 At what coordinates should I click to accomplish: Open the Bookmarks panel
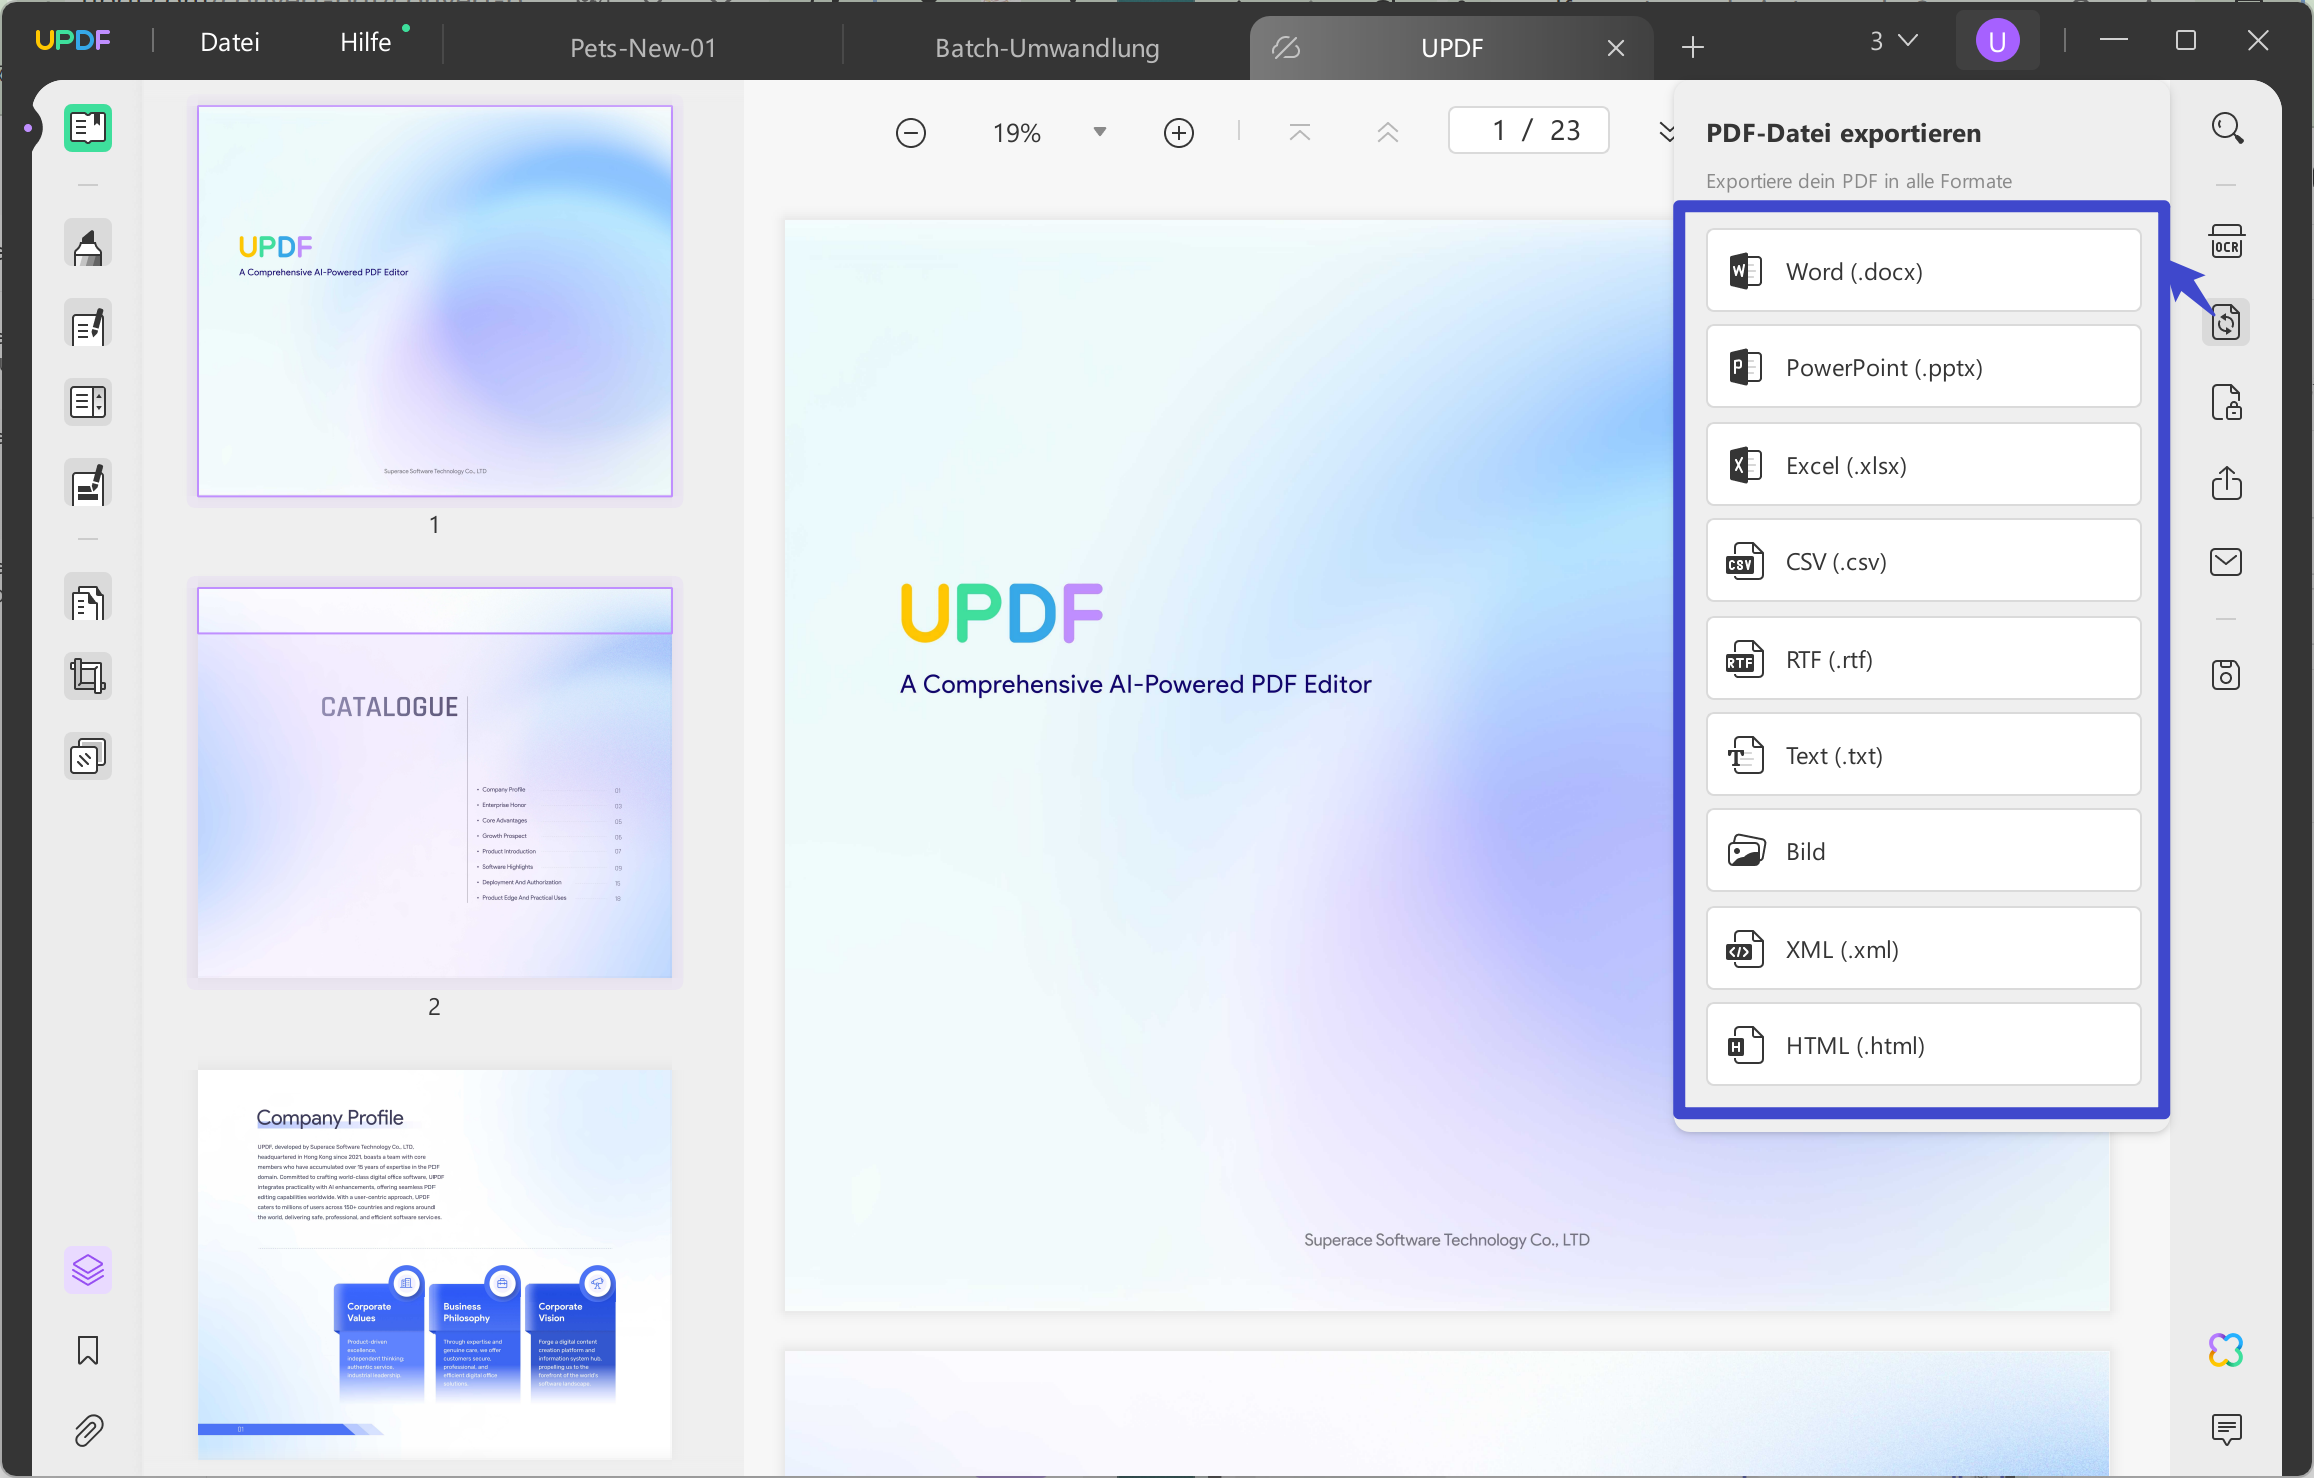click(x=88, y=1351)
